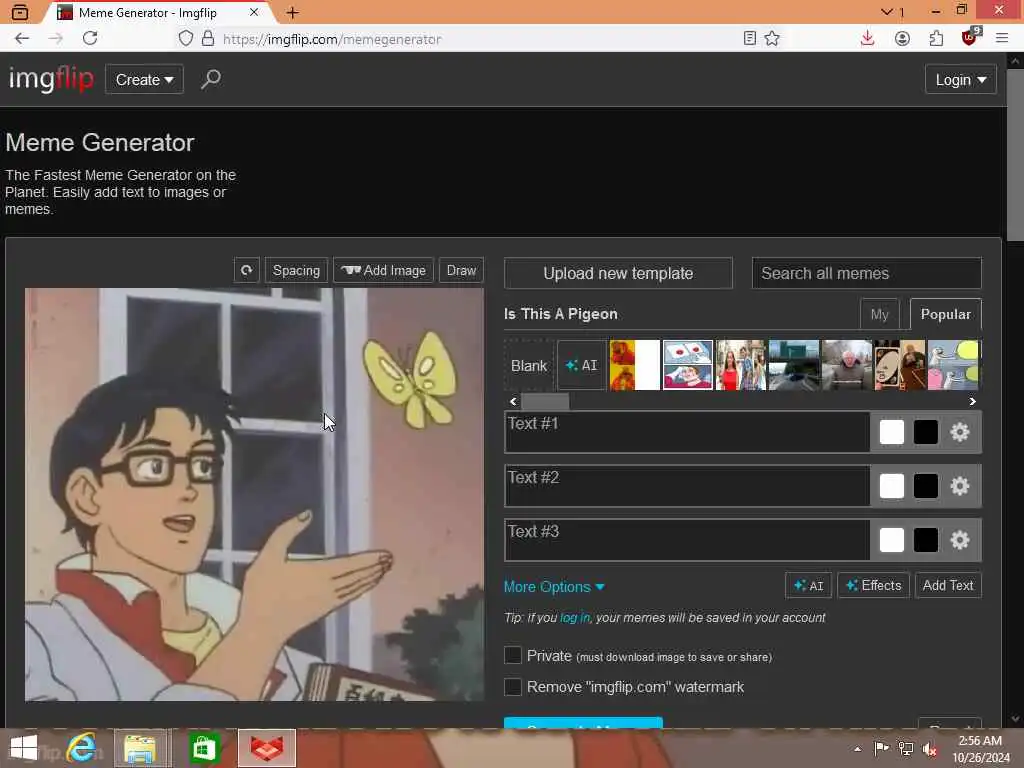
Task: Toggle reader view icon
Action: [x=750, y=39]
